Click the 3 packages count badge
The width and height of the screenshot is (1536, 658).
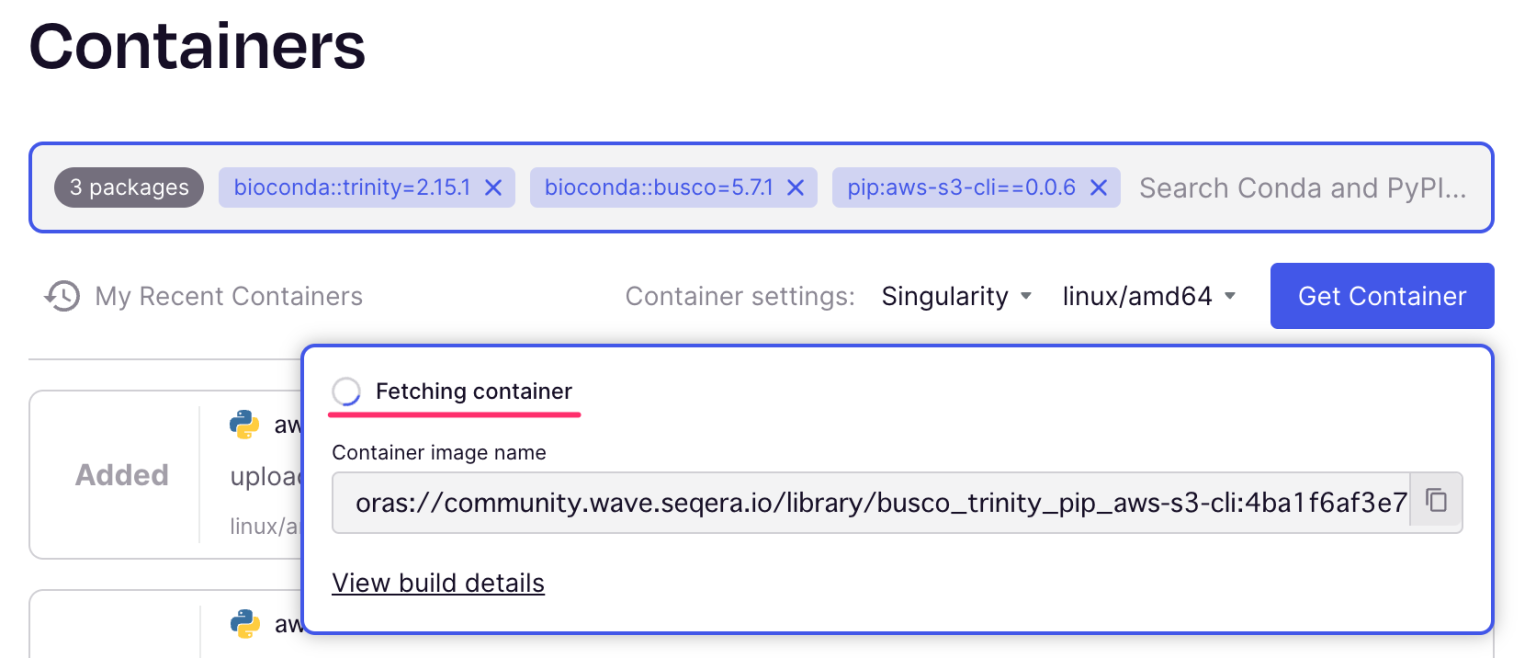click(128, 187)
